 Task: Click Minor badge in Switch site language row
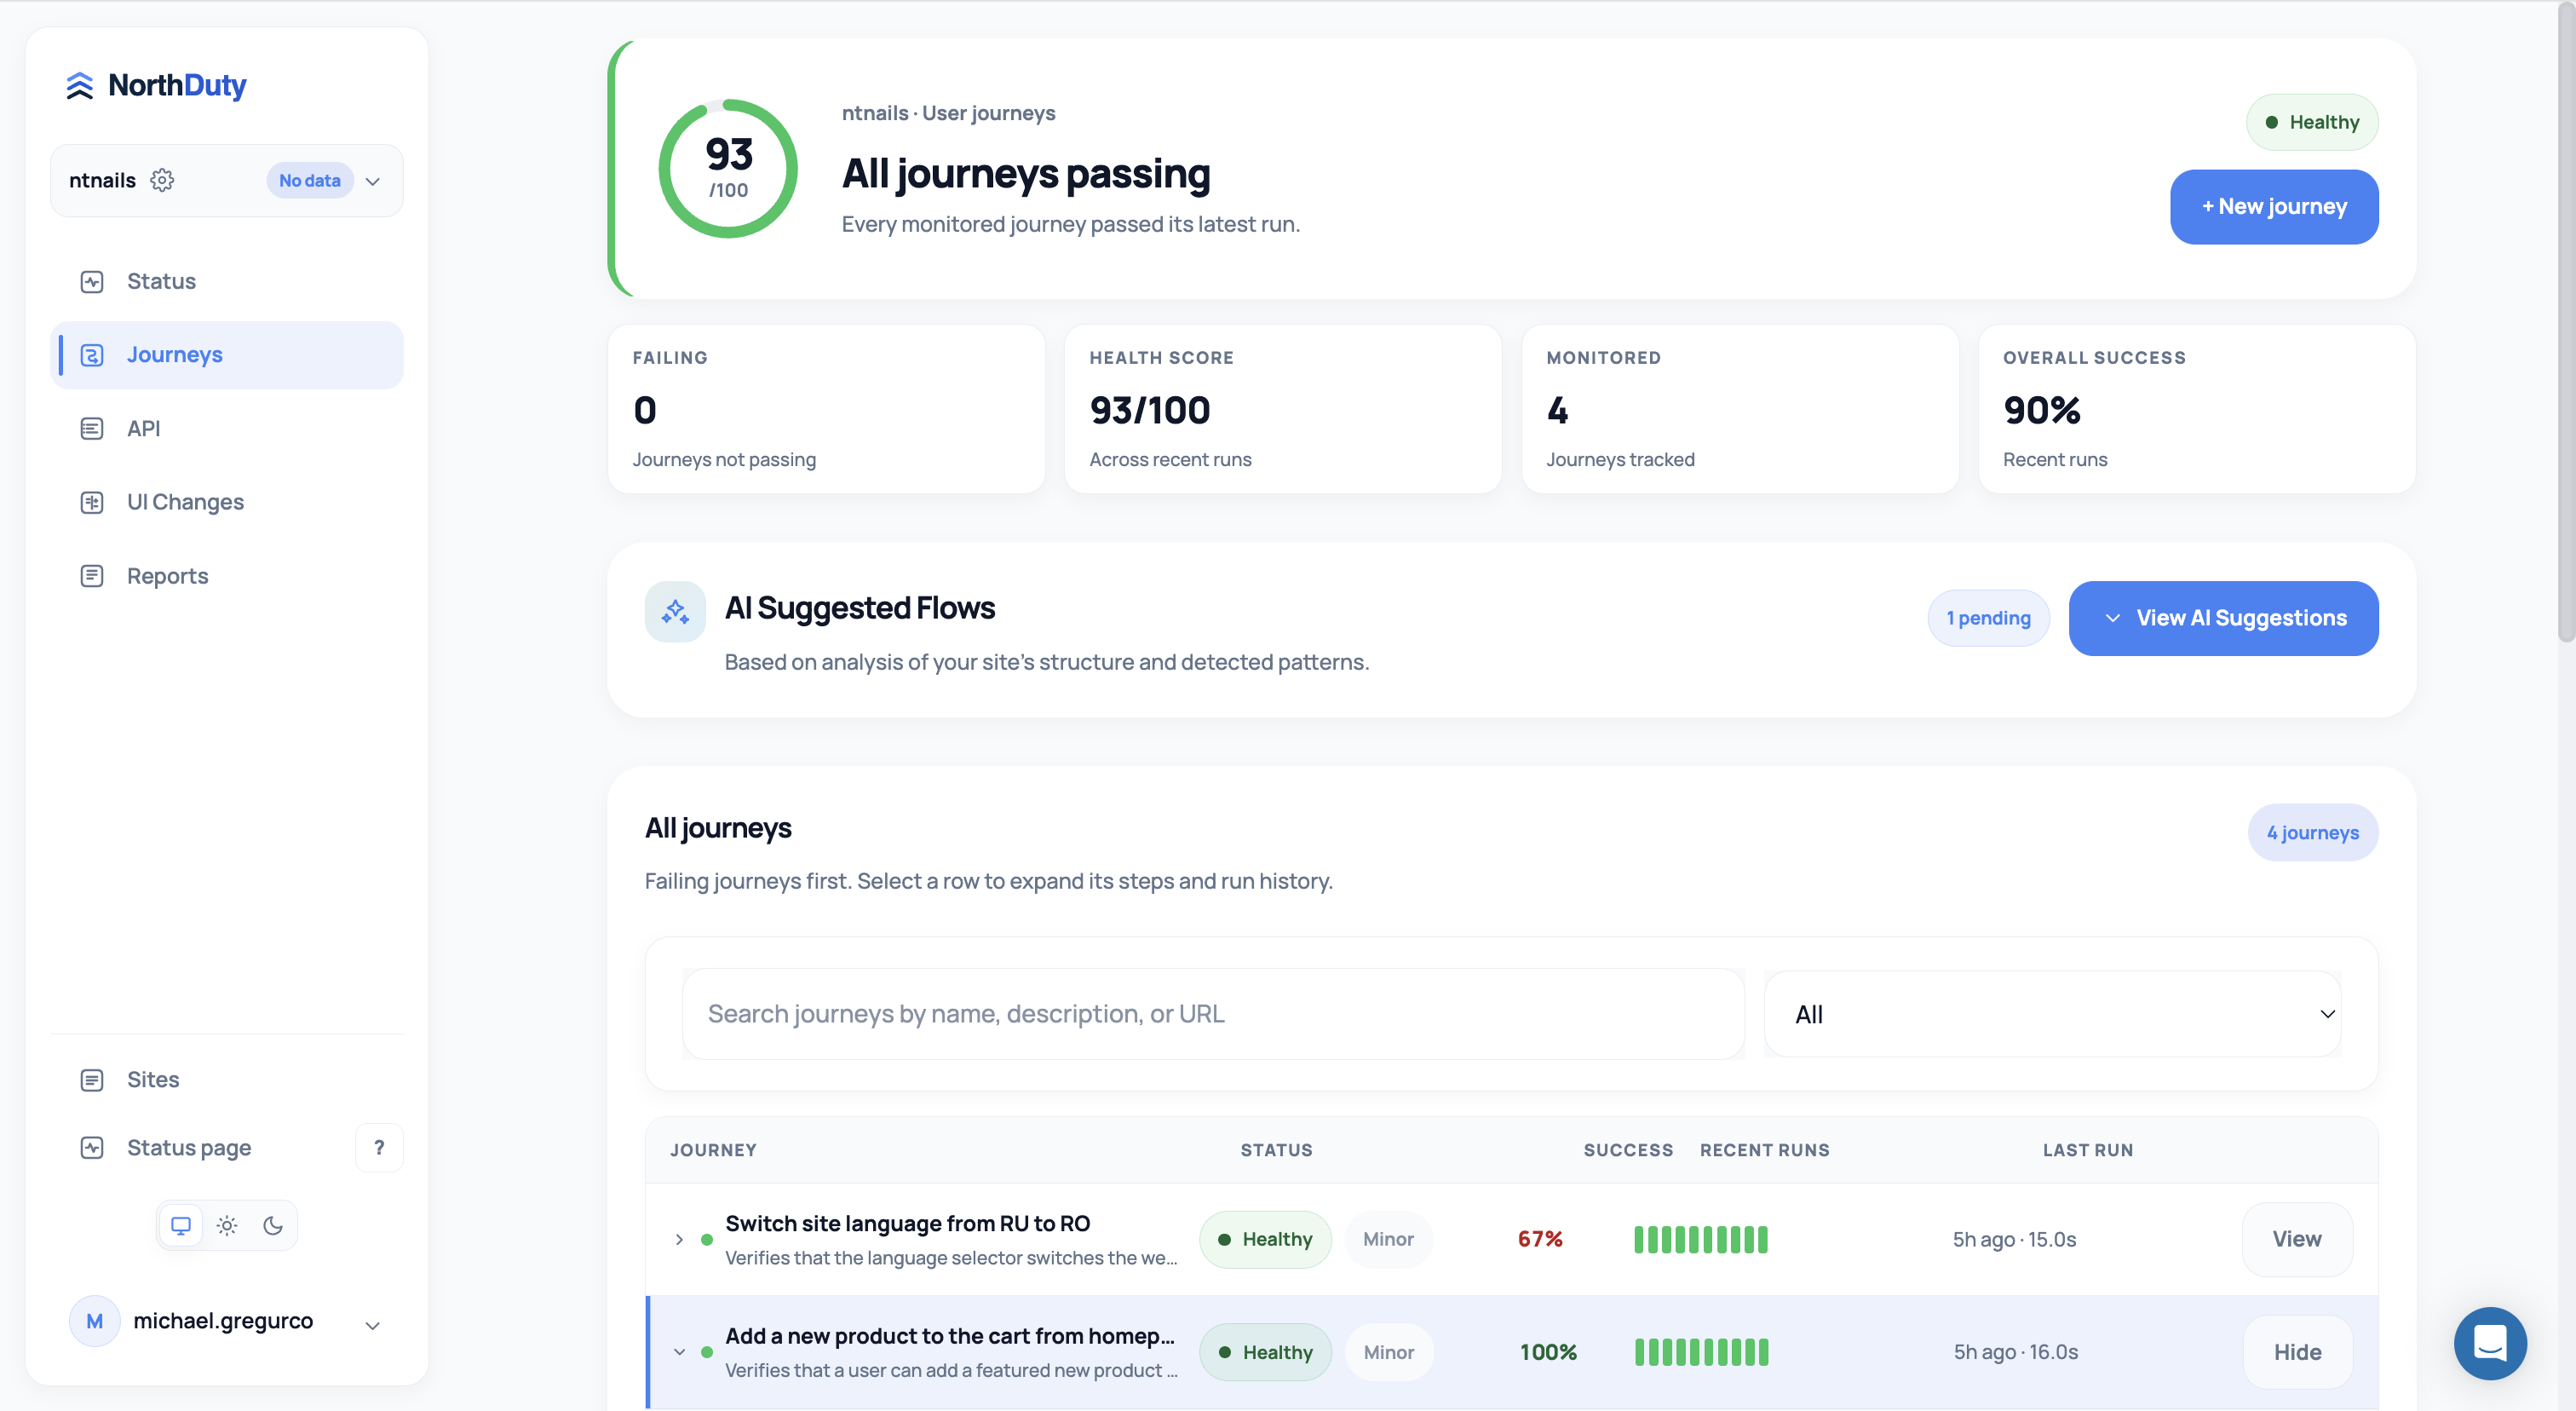point(1388,1240)
